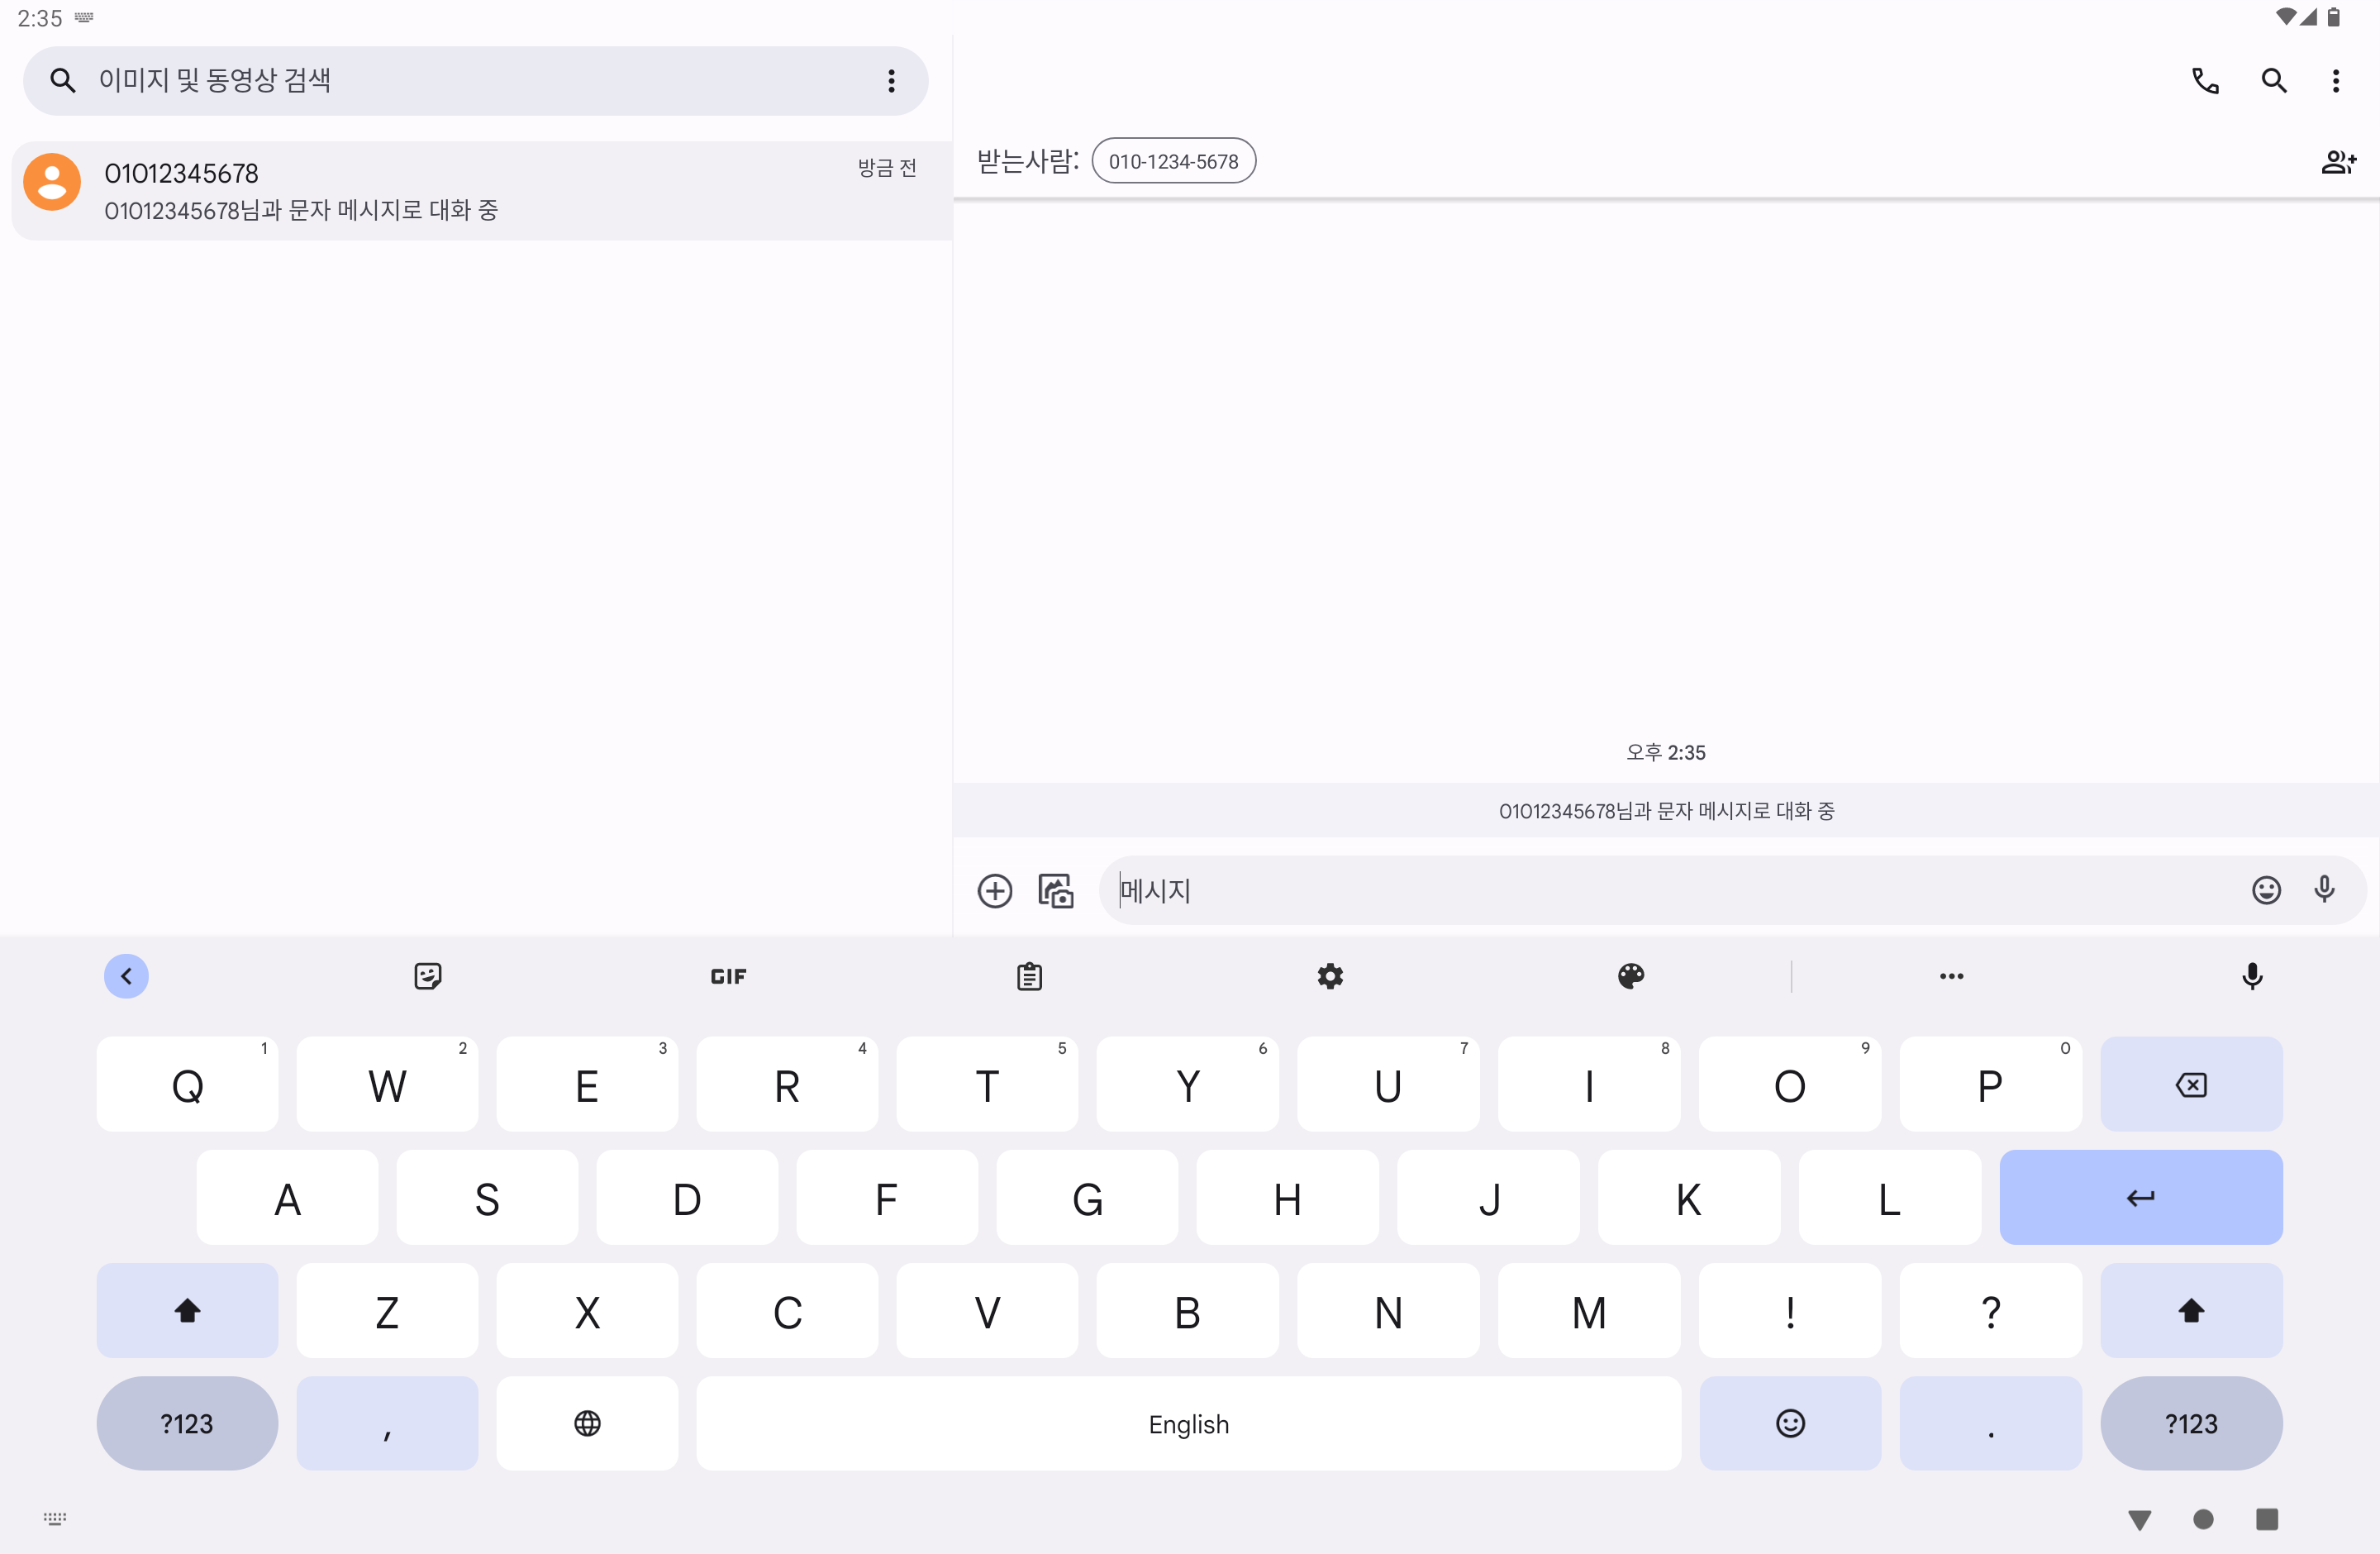Focus the 이미지 및 동영상 검색 search field

click(476, 80)
